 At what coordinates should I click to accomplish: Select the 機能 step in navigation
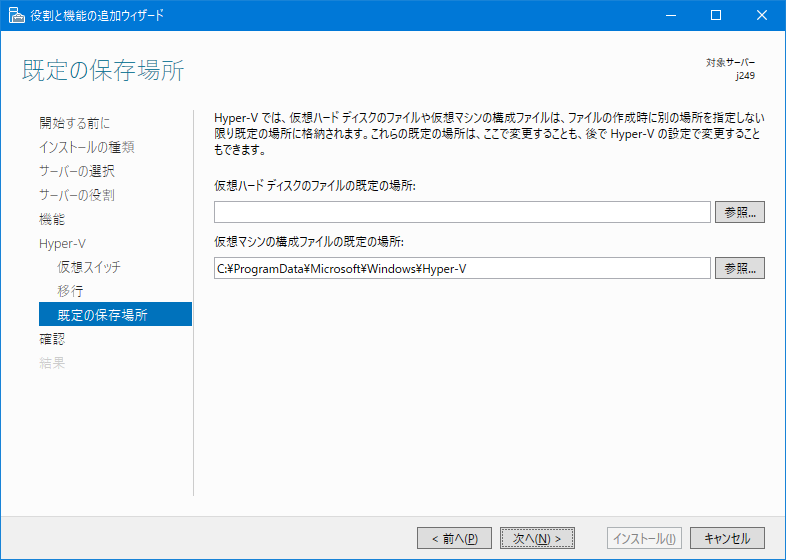pos(52,219)
